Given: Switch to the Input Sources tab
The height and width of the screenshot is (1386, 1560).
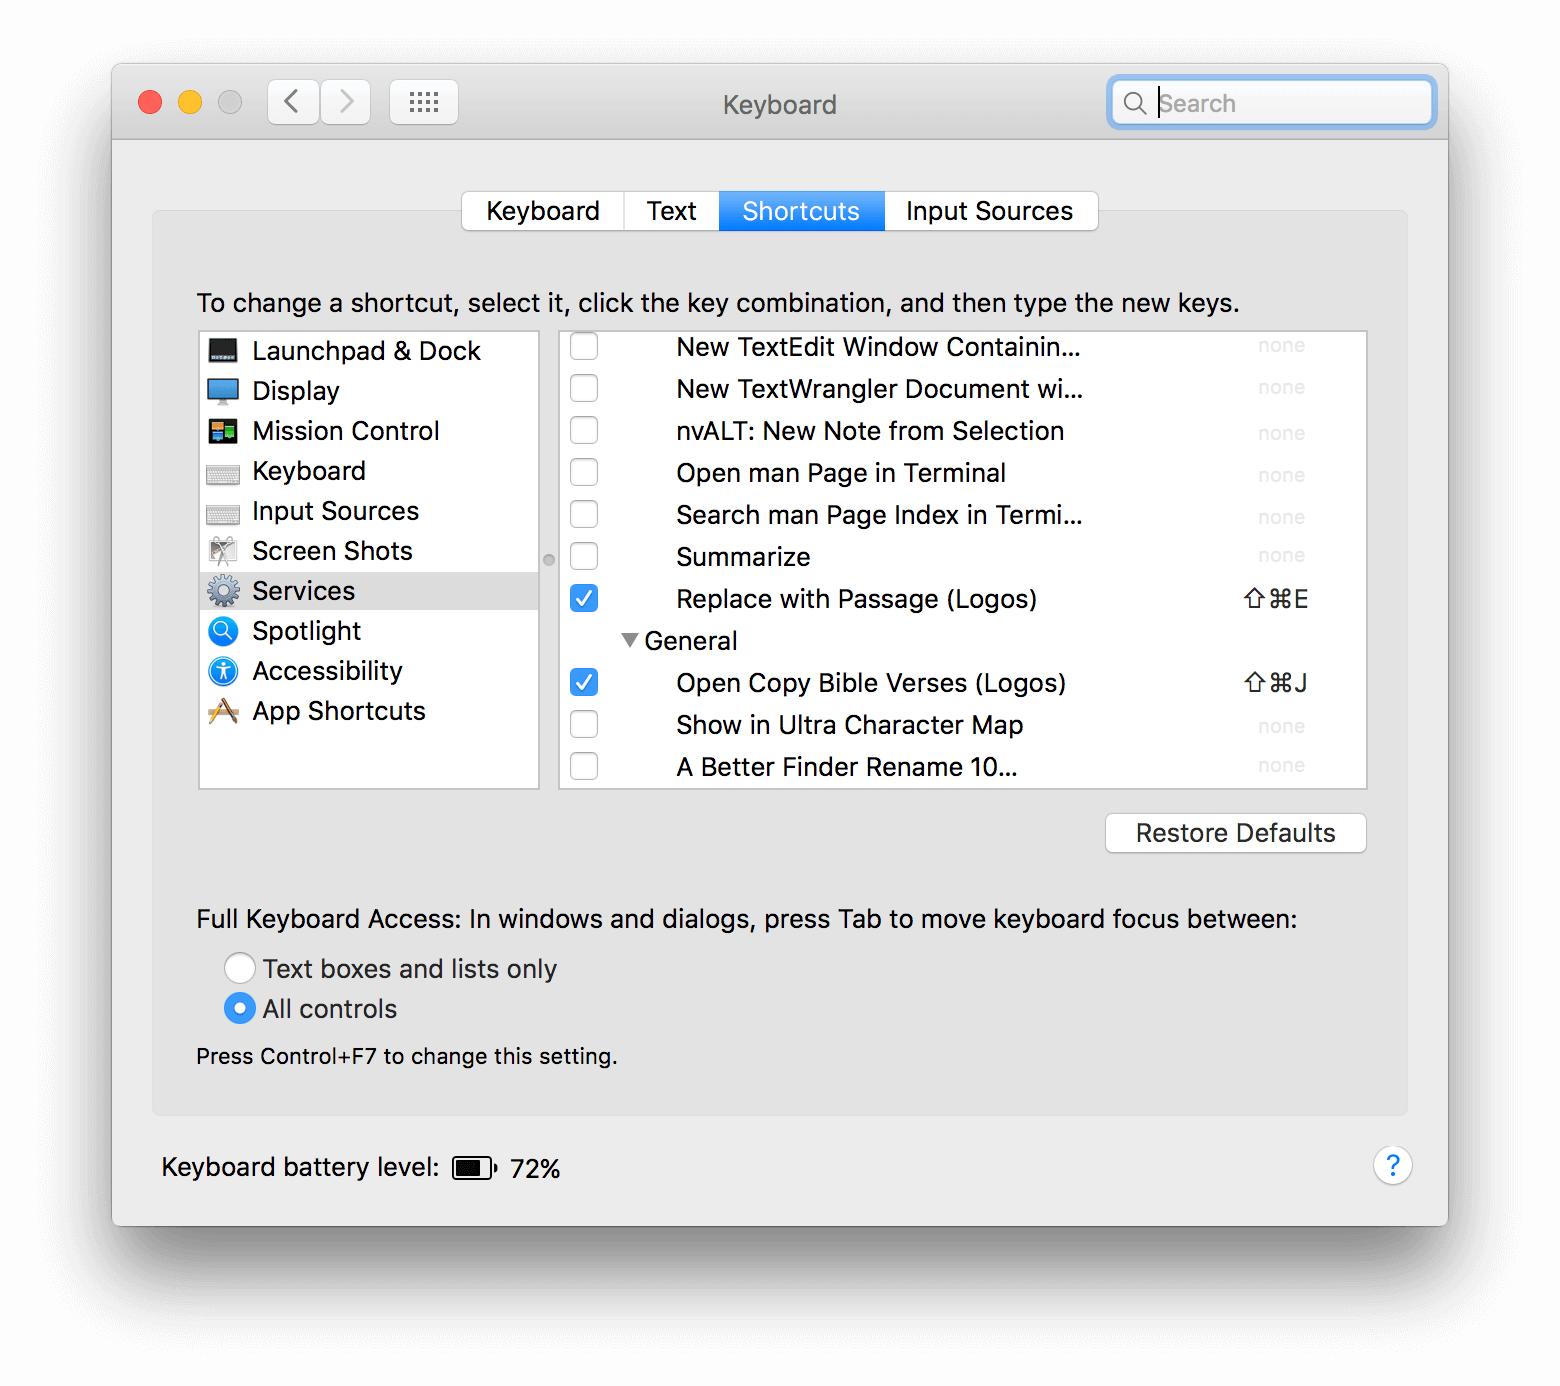Looking at the screenshot, I should click(x=989, y=211).
